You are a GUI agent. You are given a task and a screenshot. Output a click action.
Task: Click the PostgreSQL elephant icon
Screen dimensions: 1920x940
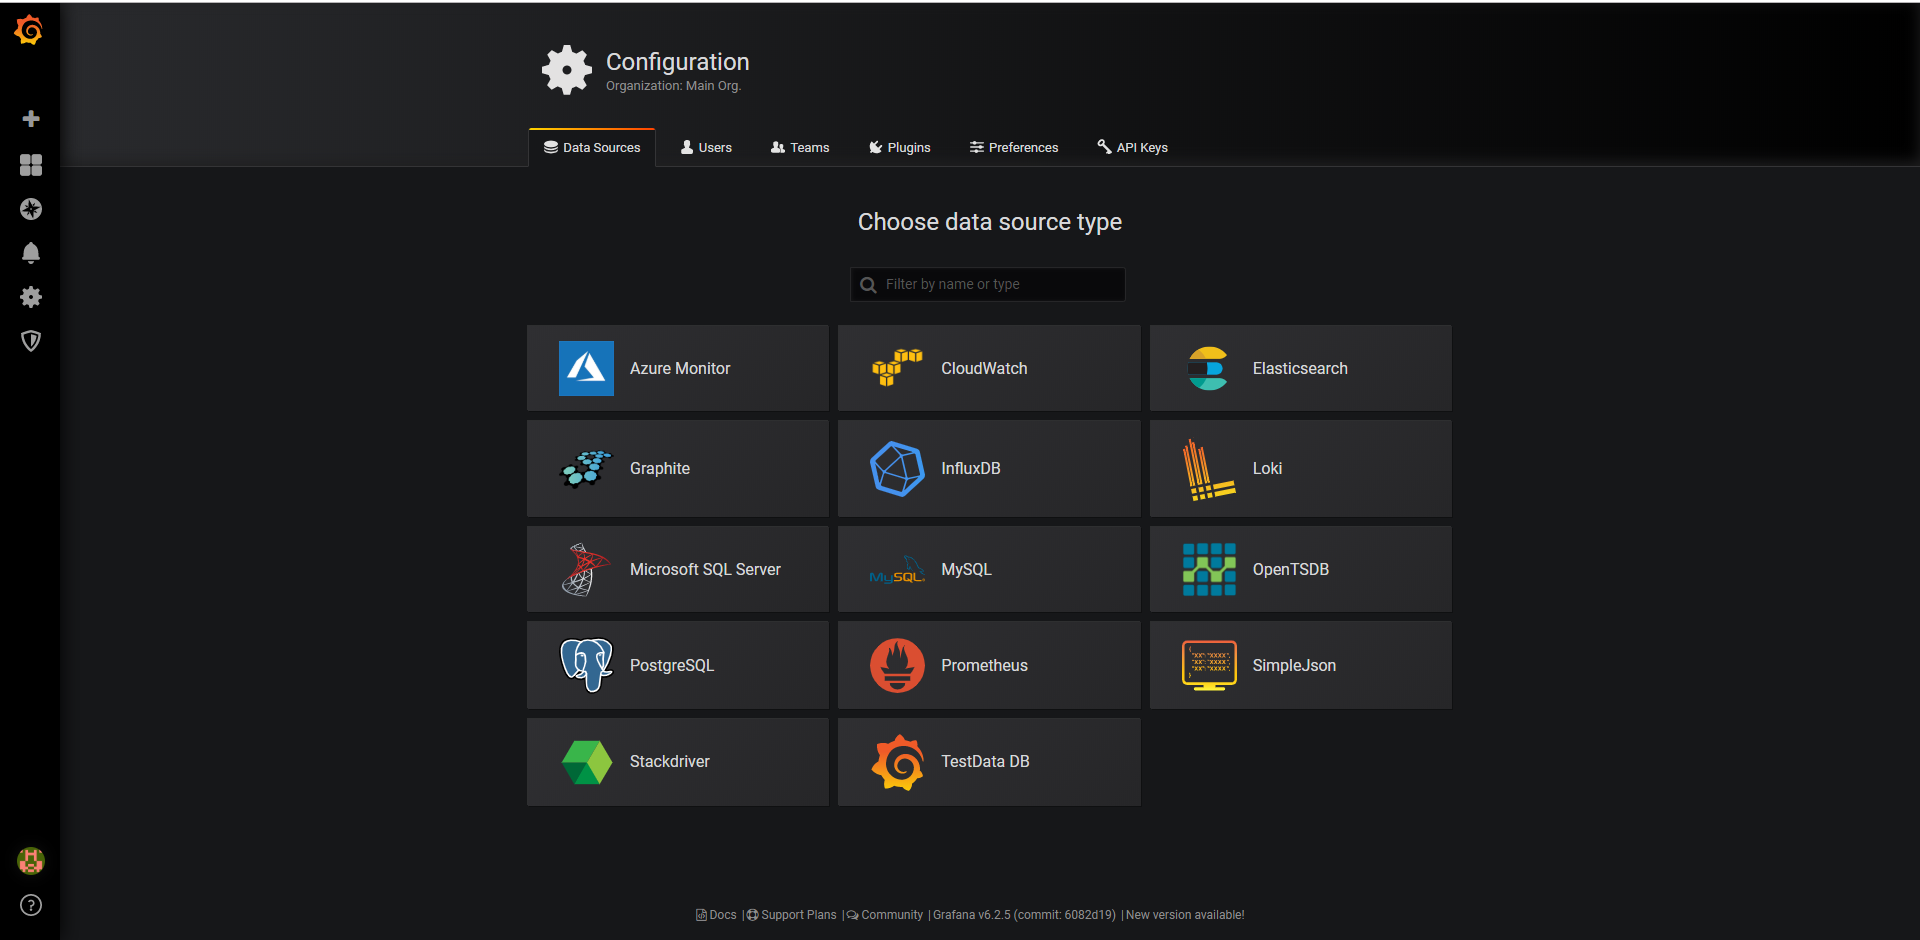pos(586,665)
